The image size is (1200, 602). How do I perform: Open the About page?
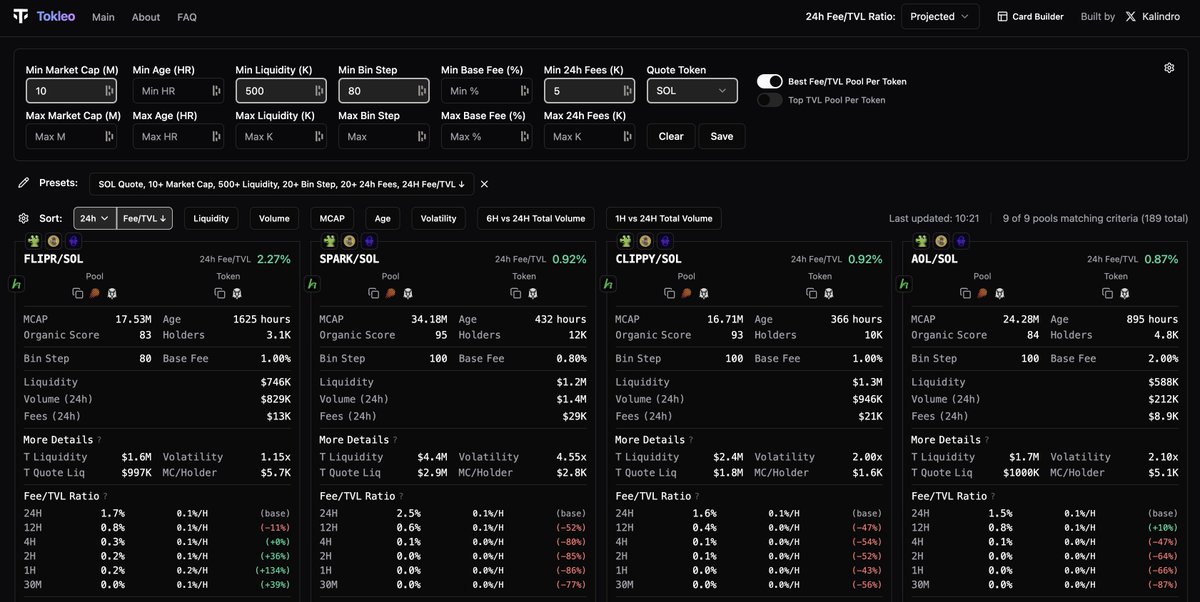click(x=146, y=17)
